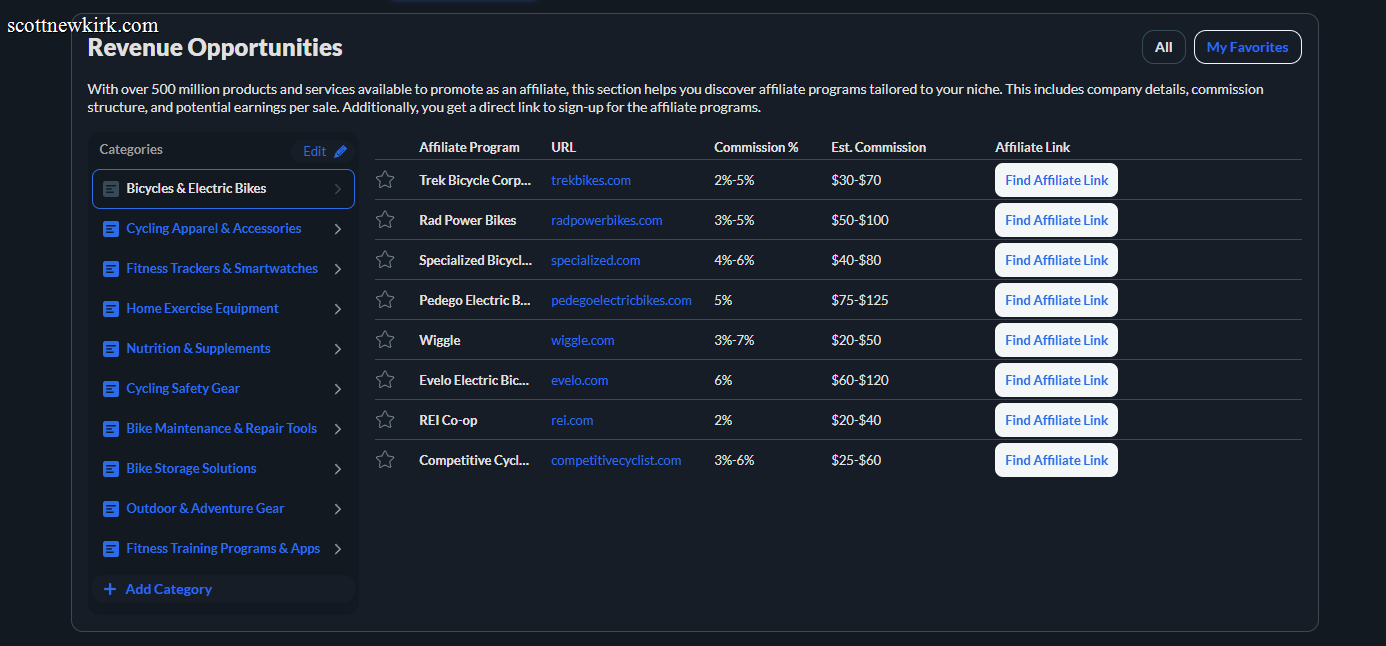Find Affiliate Link for REI Co-op
Image resolution: width=1386 pixels, height=646 pixels.
(x=1056, y=420)
